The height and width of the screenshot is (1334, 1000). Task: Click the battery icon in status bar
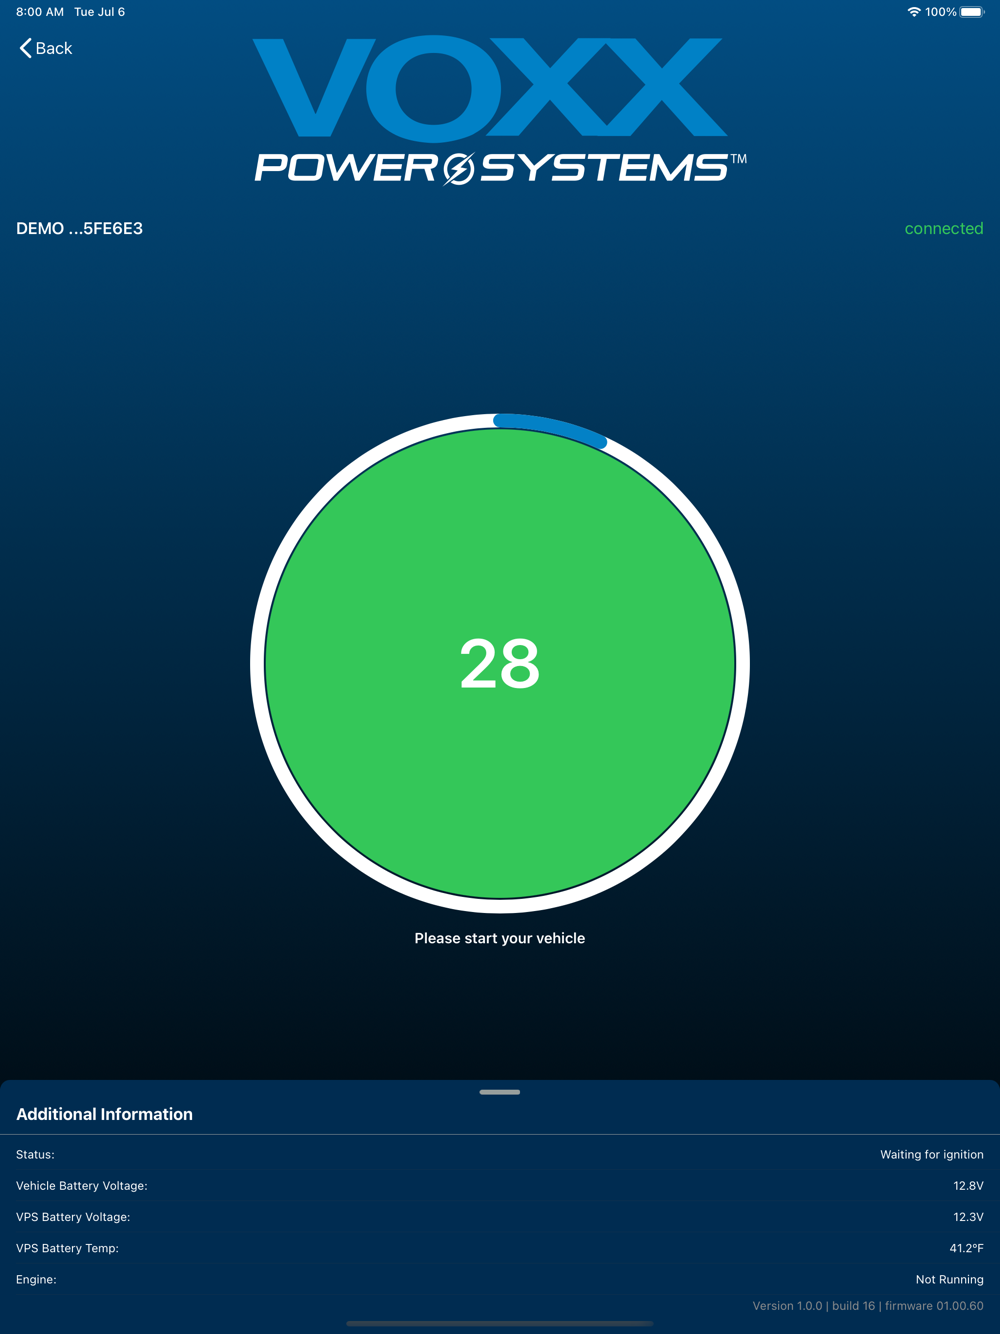pos(972,12)
